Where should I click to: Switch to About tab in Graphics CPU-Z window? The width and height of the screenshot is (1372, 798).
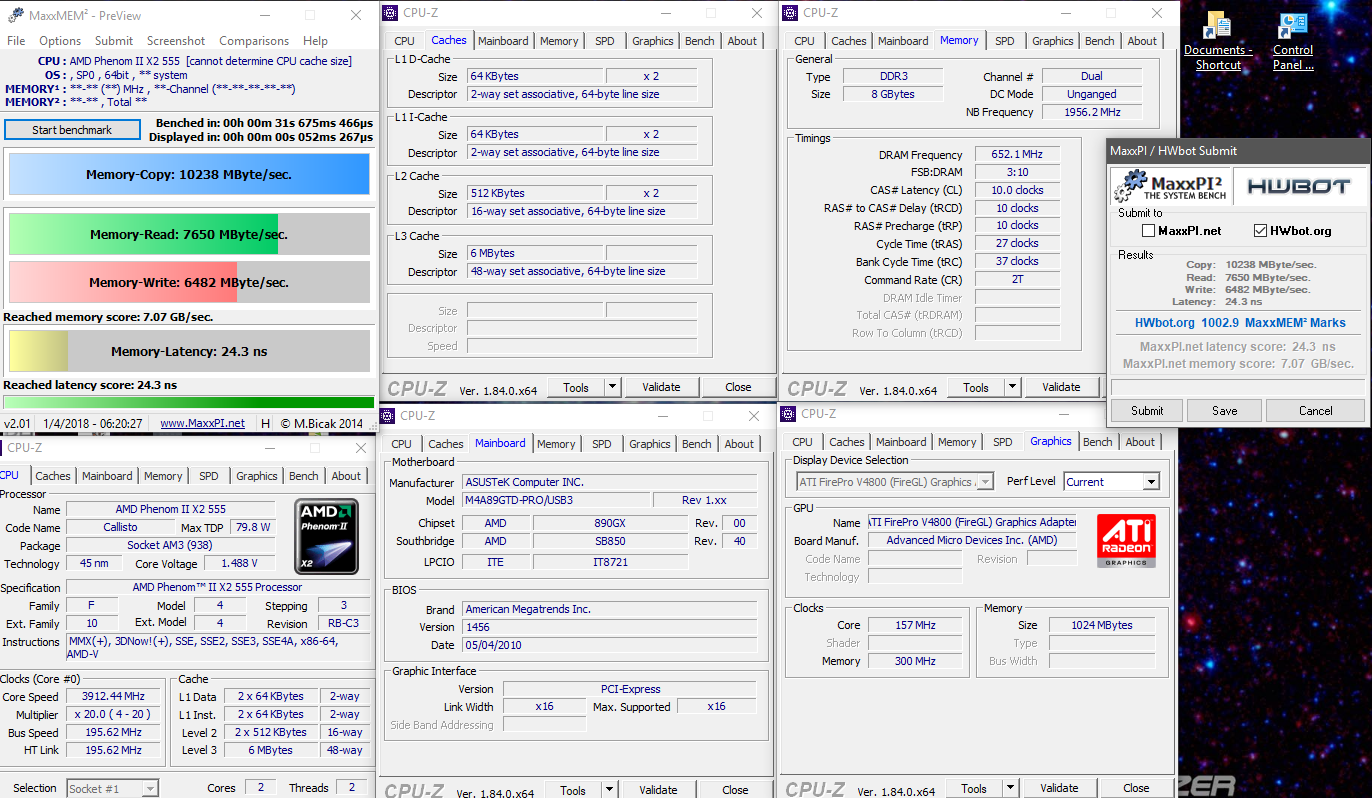(x=1140, y=442)
